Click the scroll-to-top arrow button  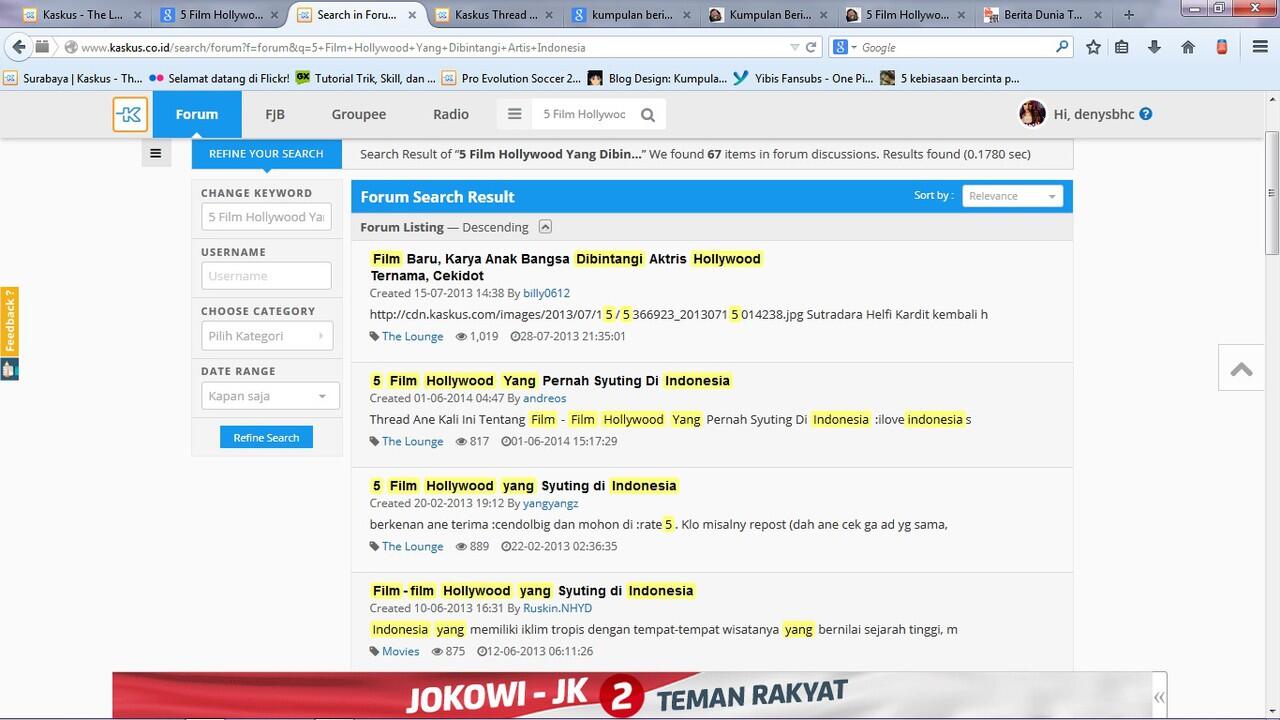click(x=1242, y=369)
